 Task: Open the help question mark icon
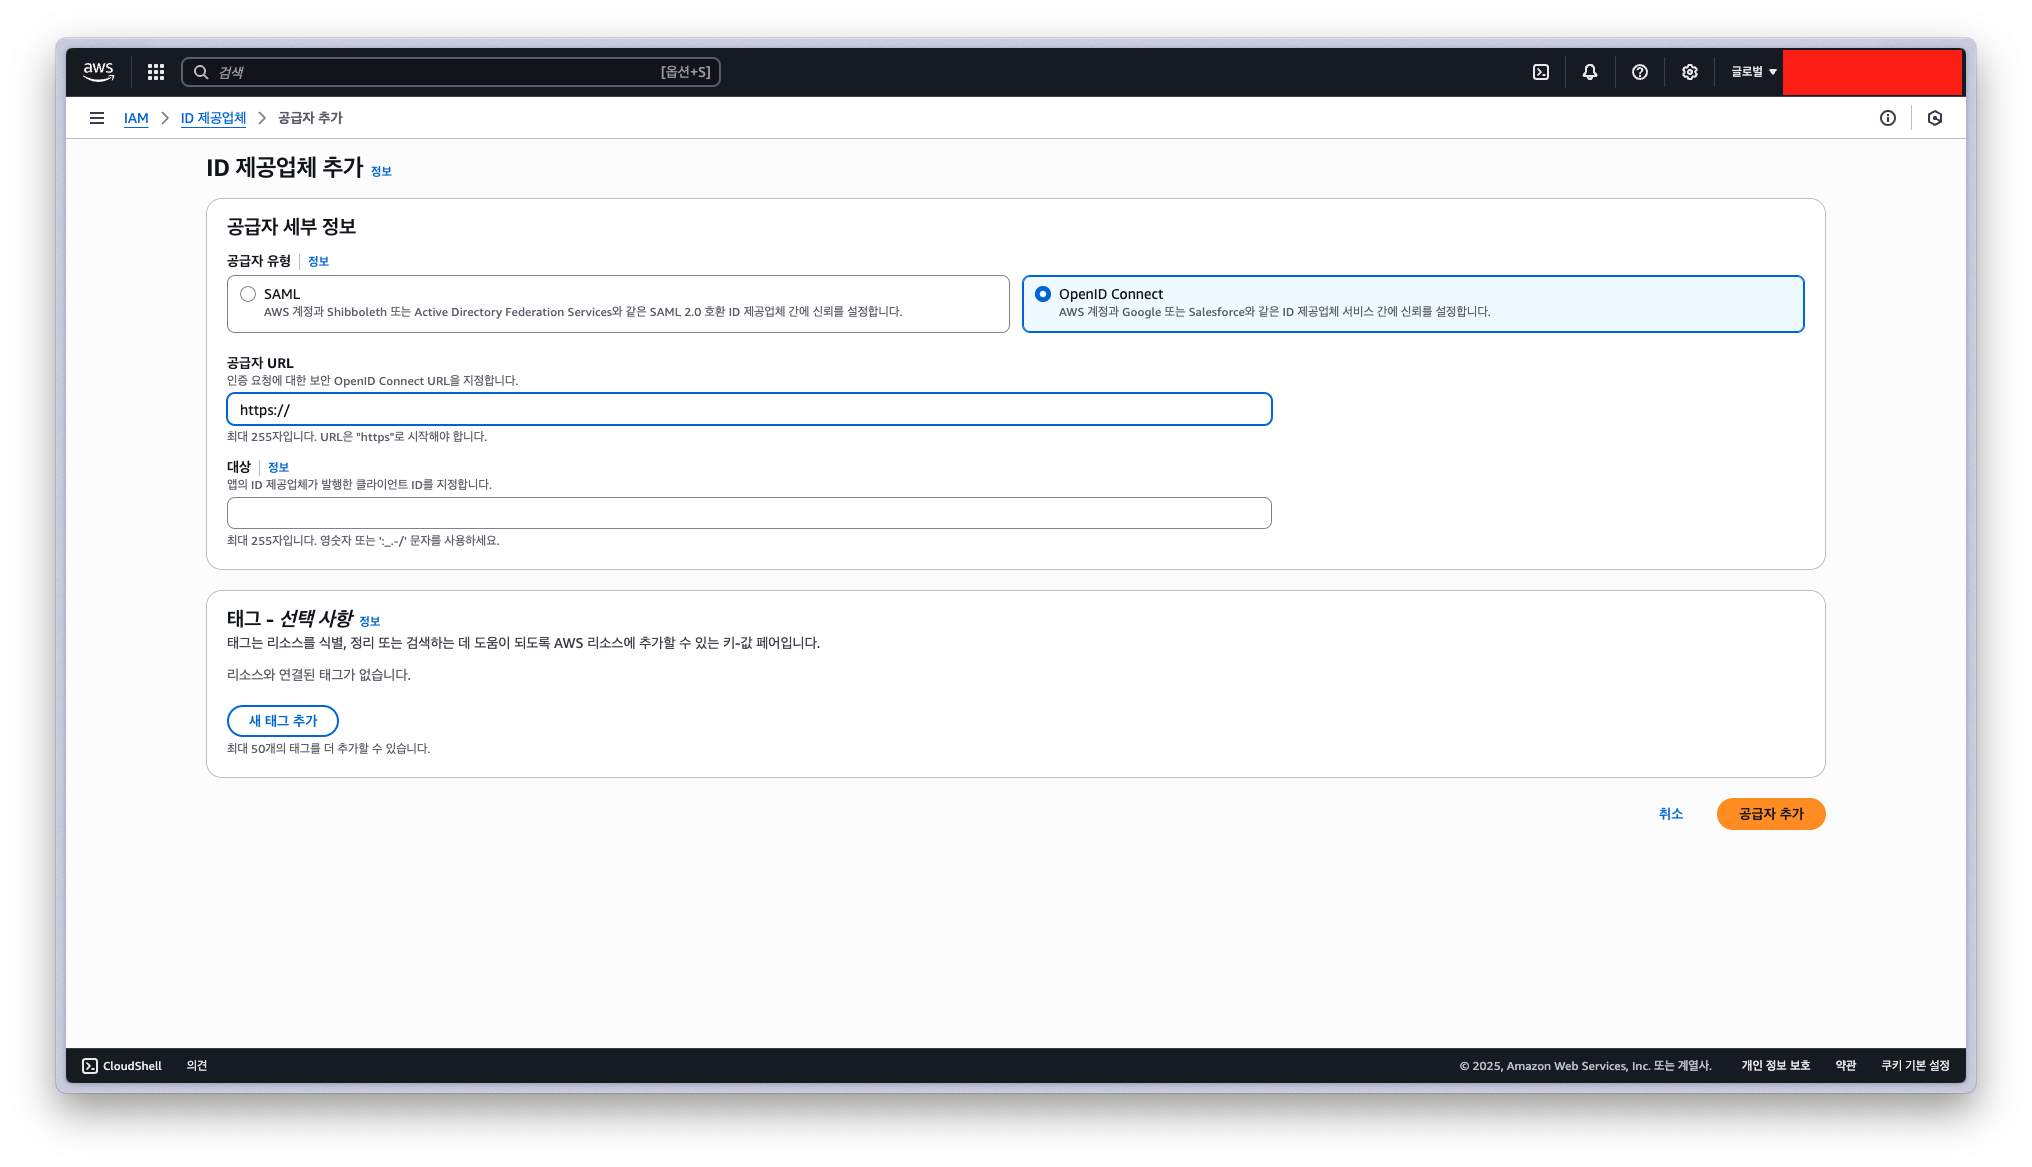[1640, 72]
